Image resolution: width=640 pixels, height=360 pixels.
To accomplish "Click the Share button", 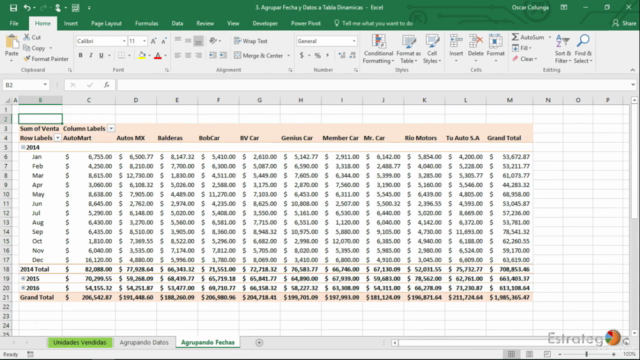I will (x=624, y=23).
